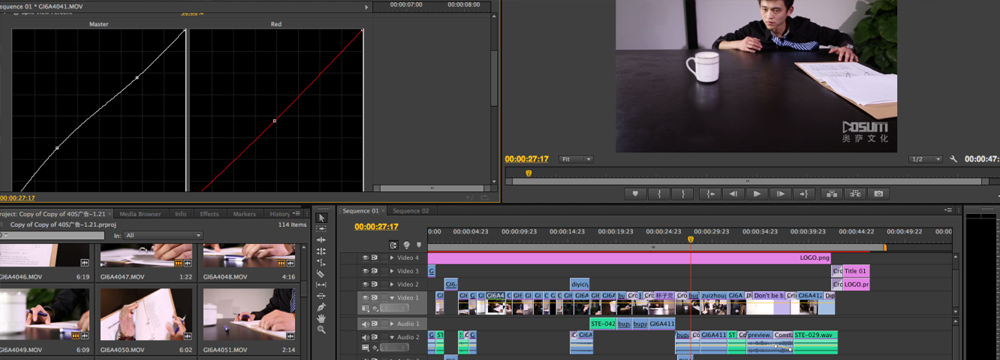Select GI6A4050.MOV thumbnail in project

coord(146,314)
